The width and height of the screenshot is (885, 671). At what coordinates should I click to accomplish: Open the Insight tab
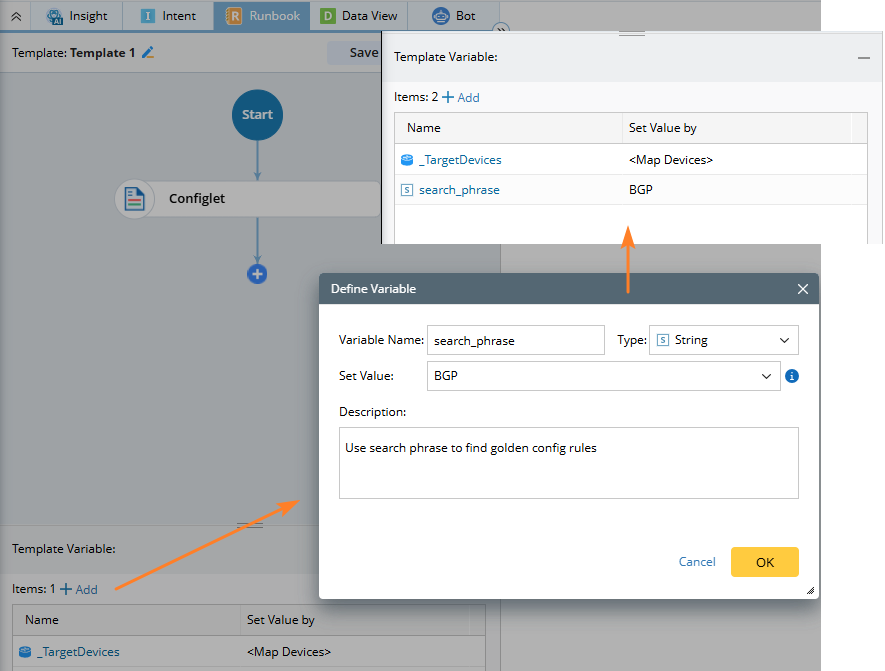[77, 16]
